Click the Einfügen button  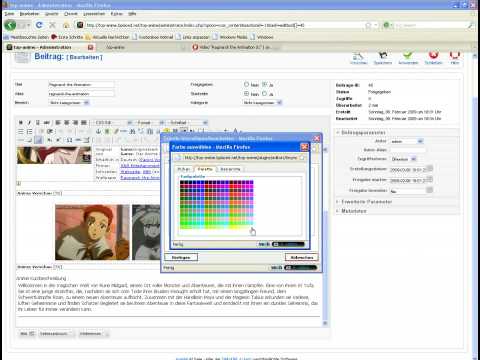pos(181,257)
